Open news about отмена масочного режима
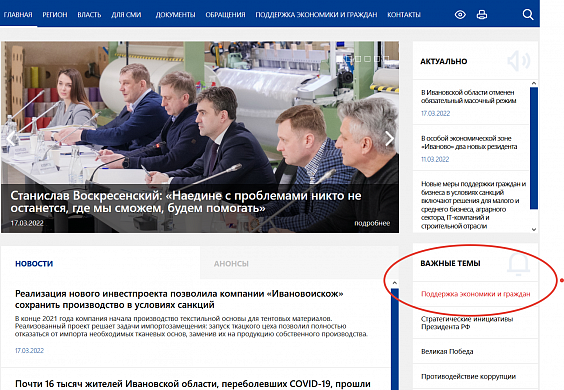Screen dimensions: 564x390 468,96
